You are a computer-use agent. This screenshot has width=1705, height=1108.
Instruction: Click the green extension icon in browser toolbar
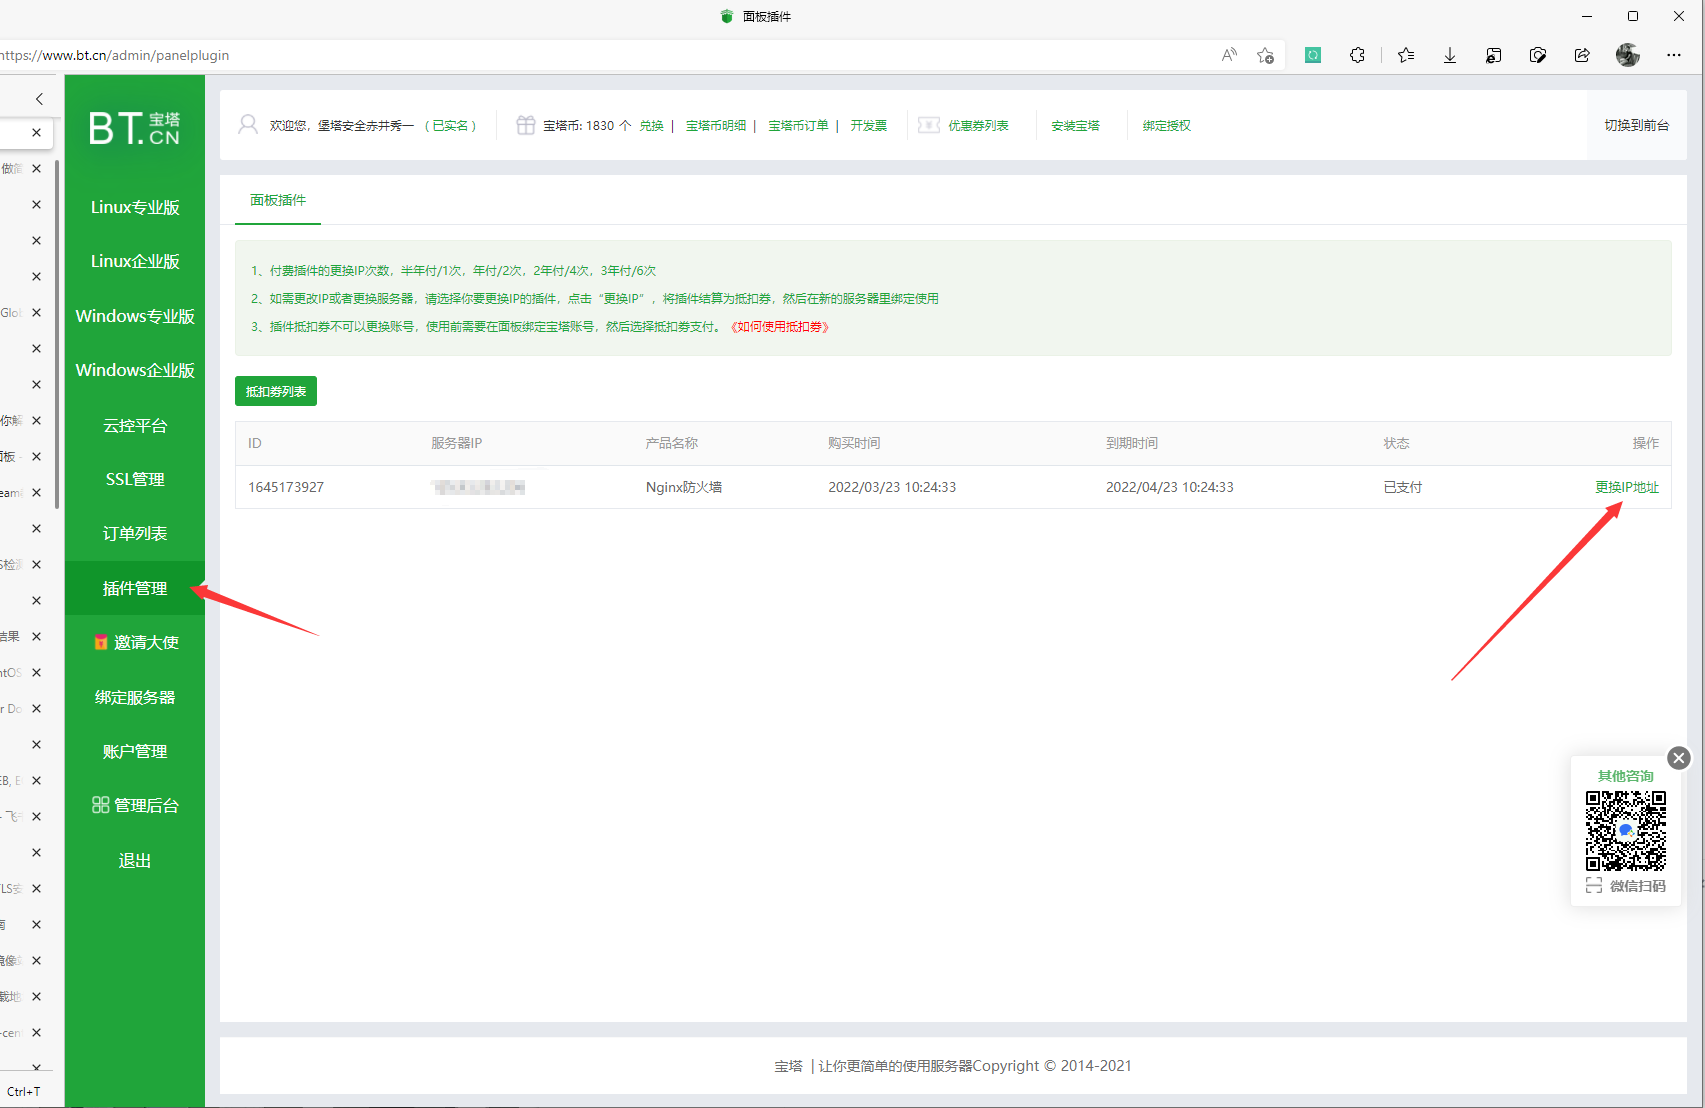(x=1313, y=55)
